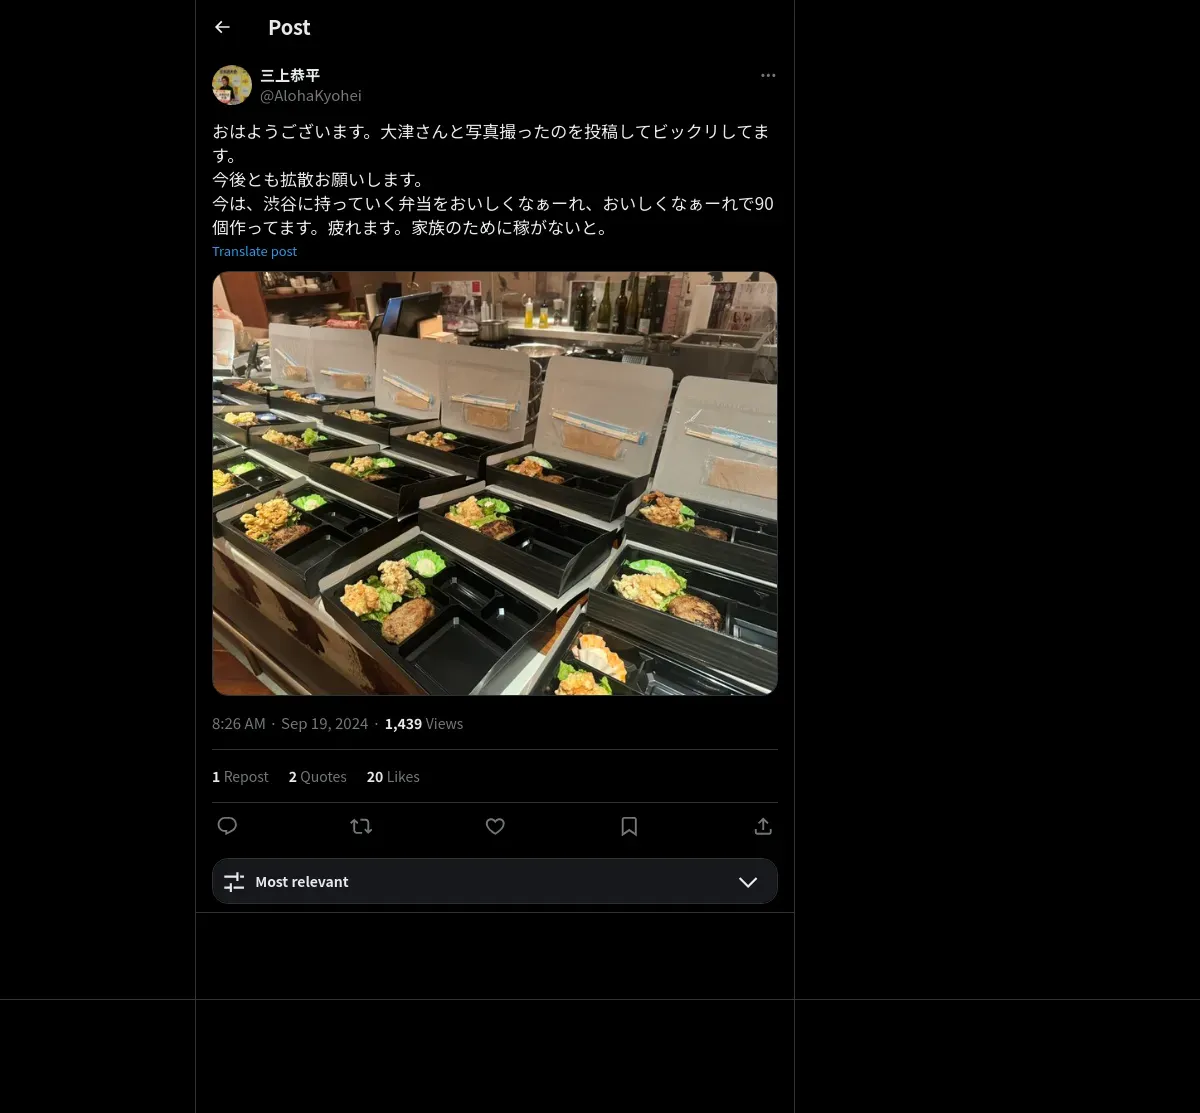Go back using the arrow icon
Screen dimensions: 1200x1113
(x=222, y=28)
